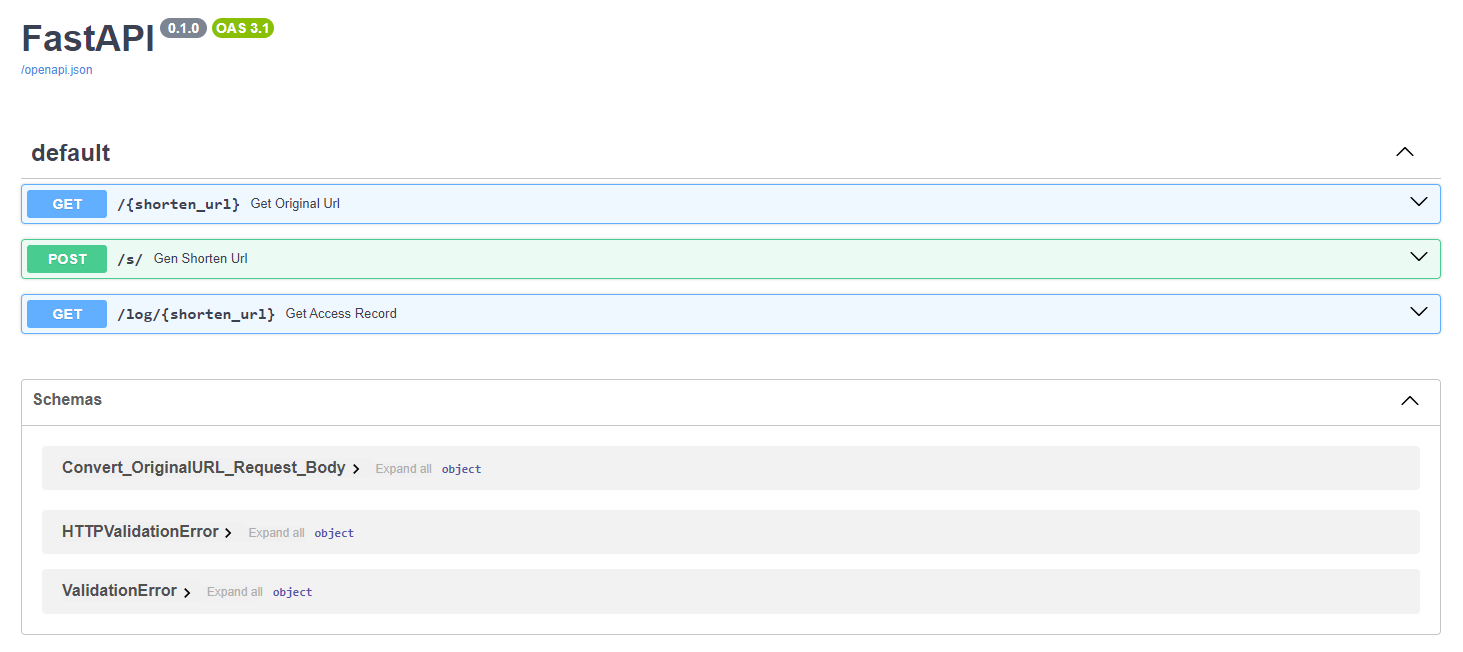Click the HTTPValidationError schema name

[140, 532]
